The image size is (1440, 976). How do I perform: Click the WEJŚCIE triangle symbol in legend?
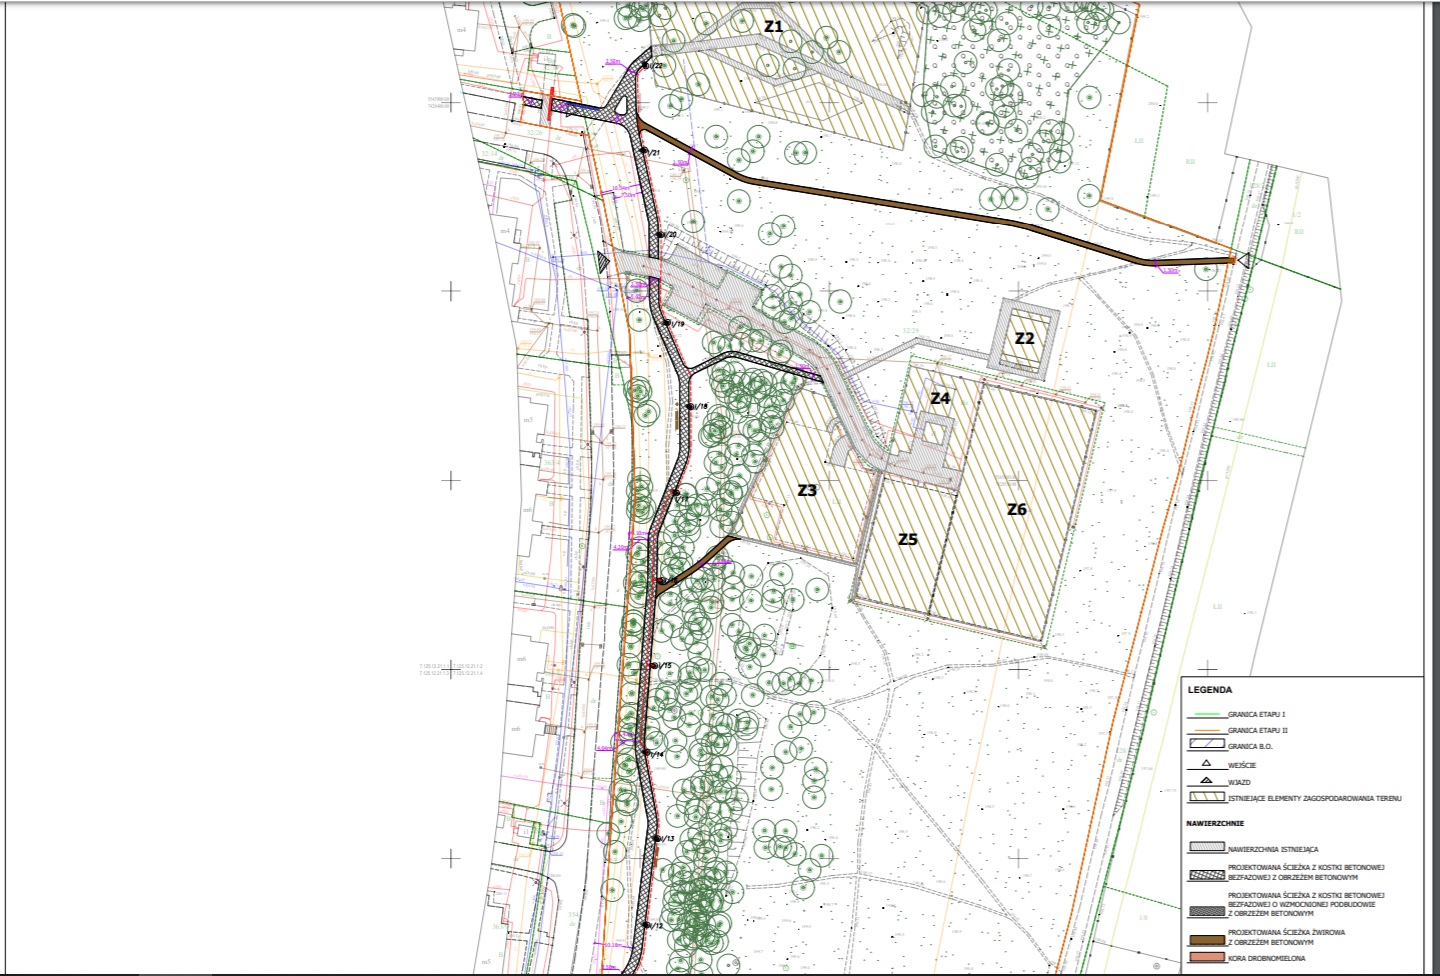click(1206, 763)
